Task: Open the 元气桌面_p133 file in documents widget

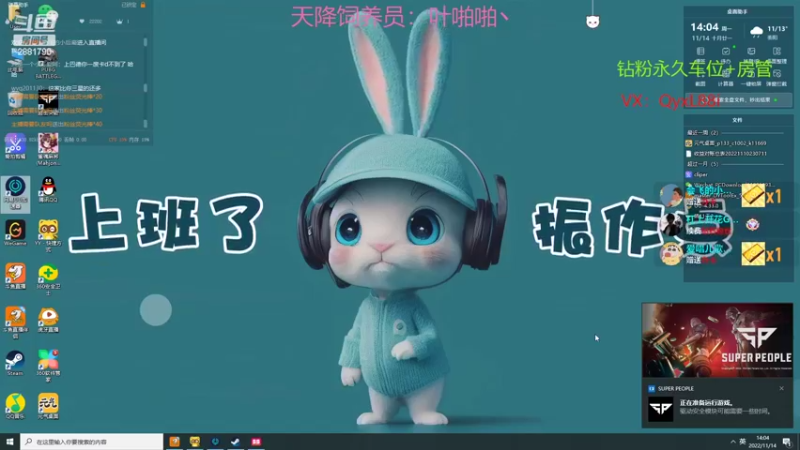Action: tap(726, 143)
